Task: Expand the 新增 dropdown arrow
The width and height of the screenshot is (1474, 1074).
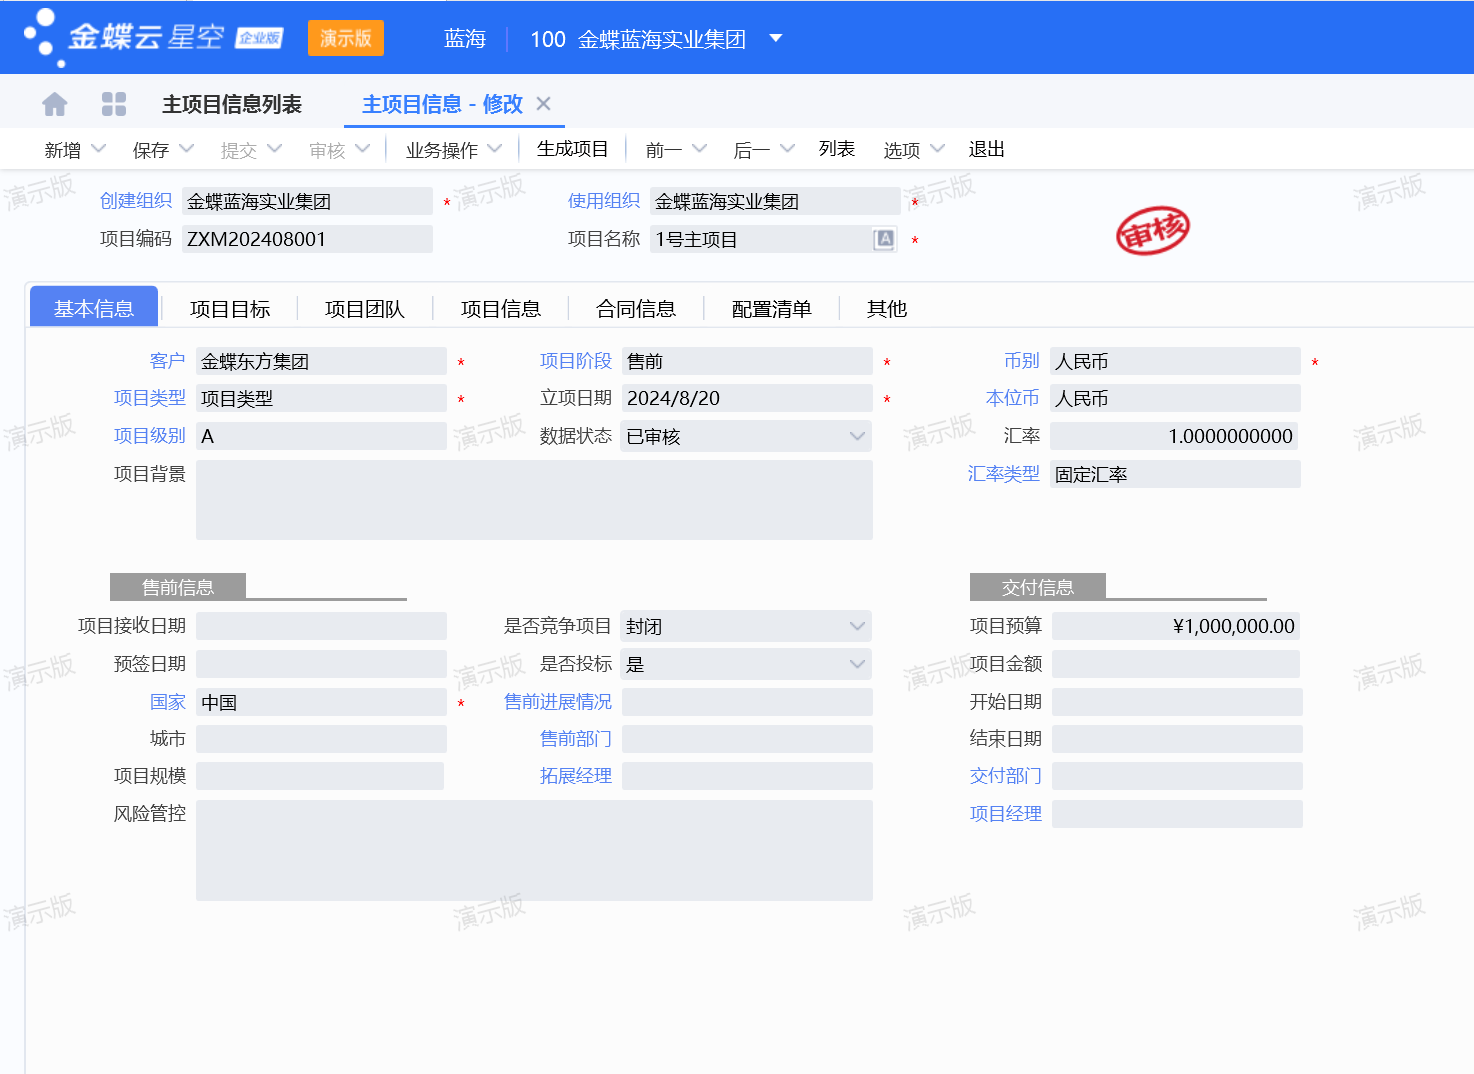Action: (98, 149)
